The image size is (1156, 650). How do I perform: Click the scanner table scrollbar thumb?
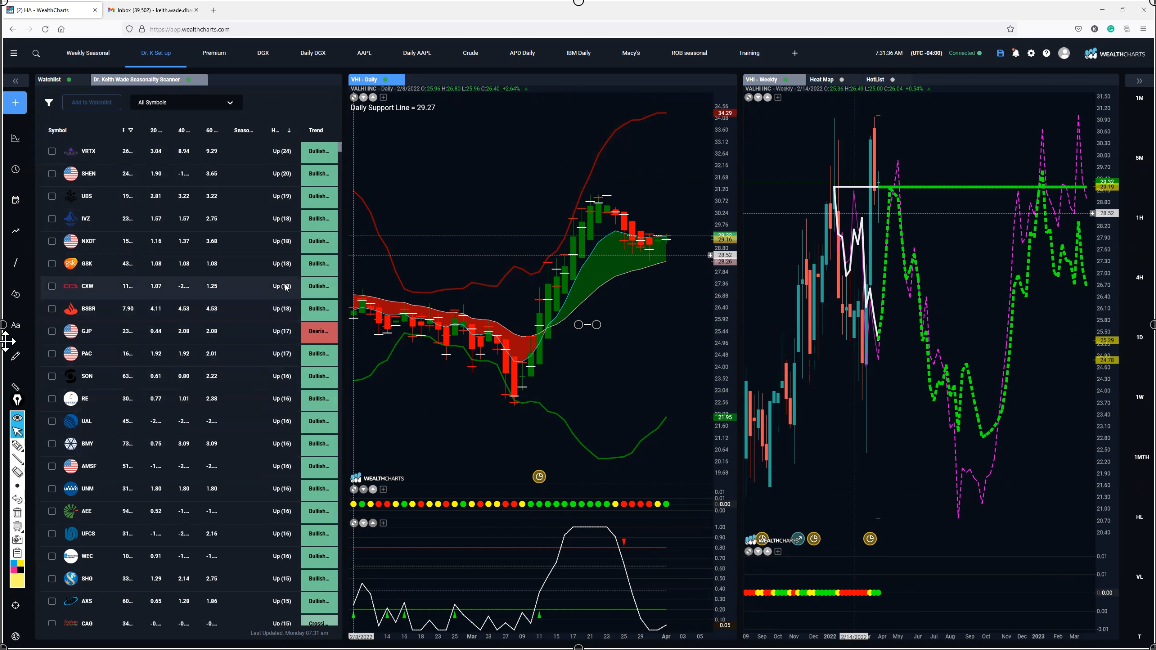coord(340,147)
